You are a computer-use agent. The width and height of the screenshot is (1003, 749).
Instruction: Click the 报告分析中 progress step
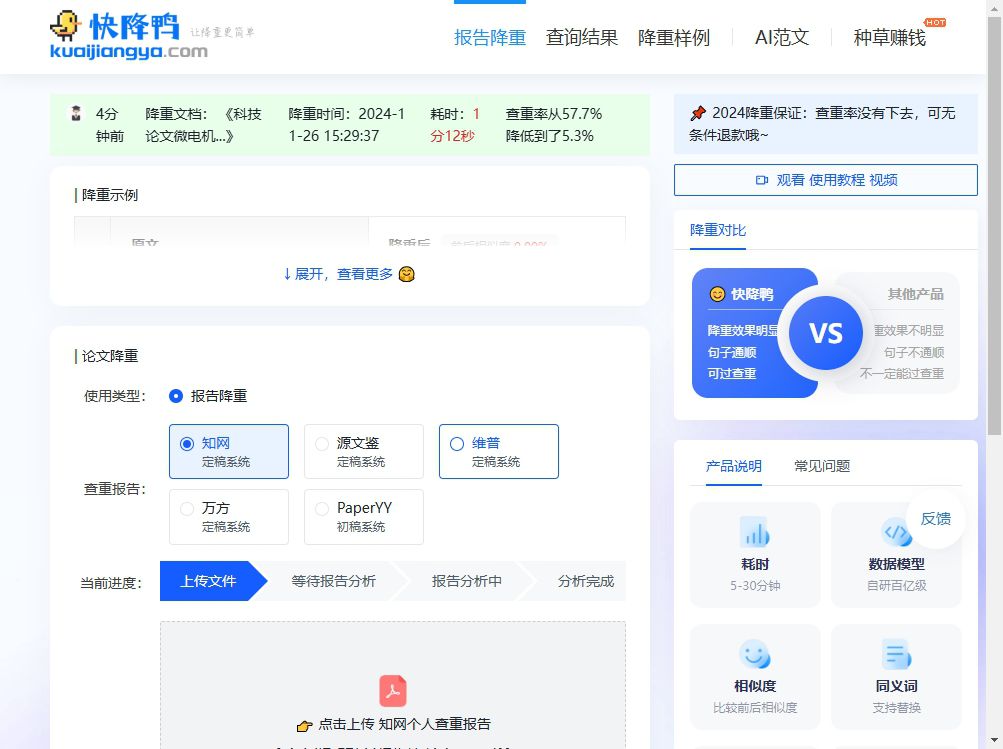[x=466, y=581]
